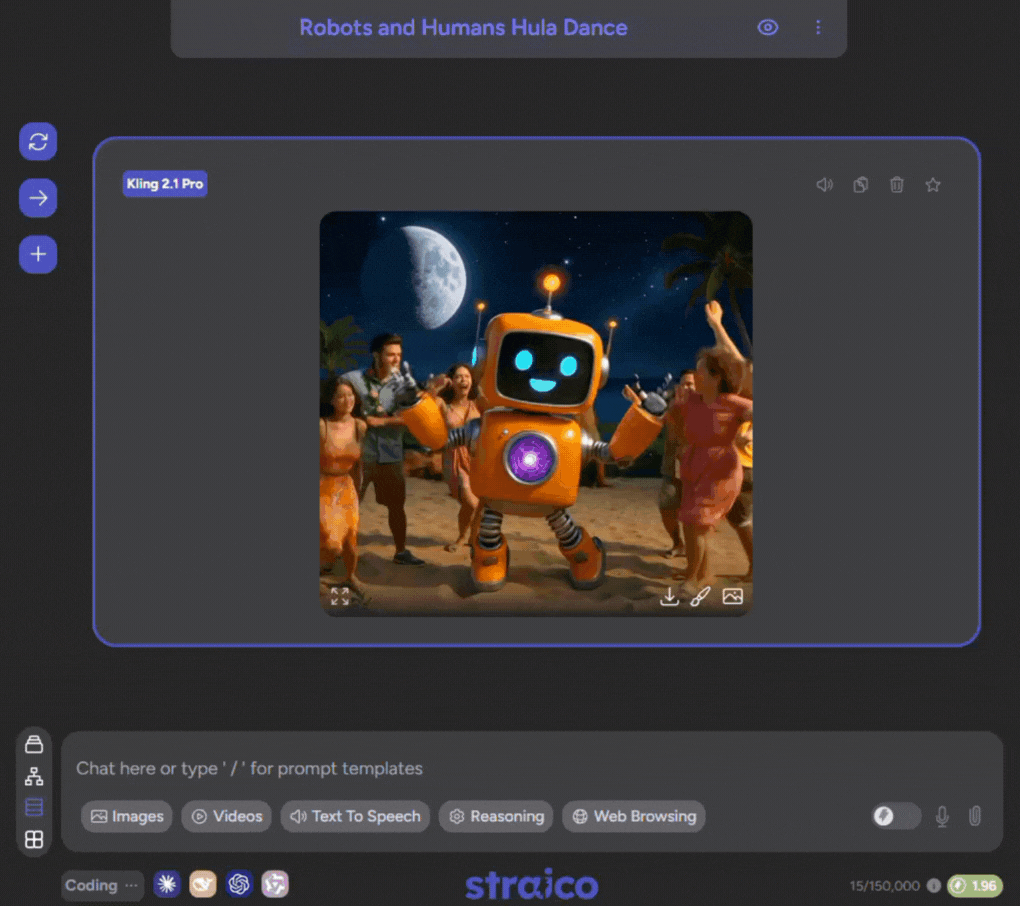Toggle the lightning bolt switch

pyautogui.click(x=896, y=816)
